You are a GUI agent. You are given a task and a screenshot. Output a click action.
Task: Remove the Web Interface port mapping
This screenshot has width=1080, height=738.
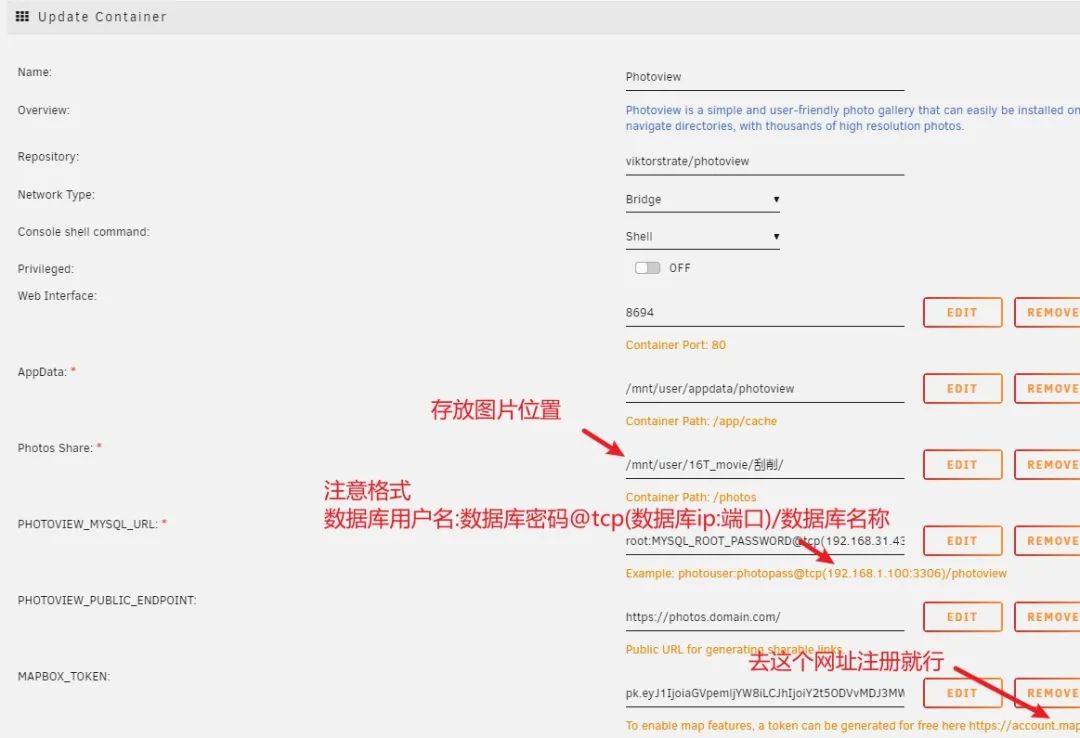(1050, 312)
